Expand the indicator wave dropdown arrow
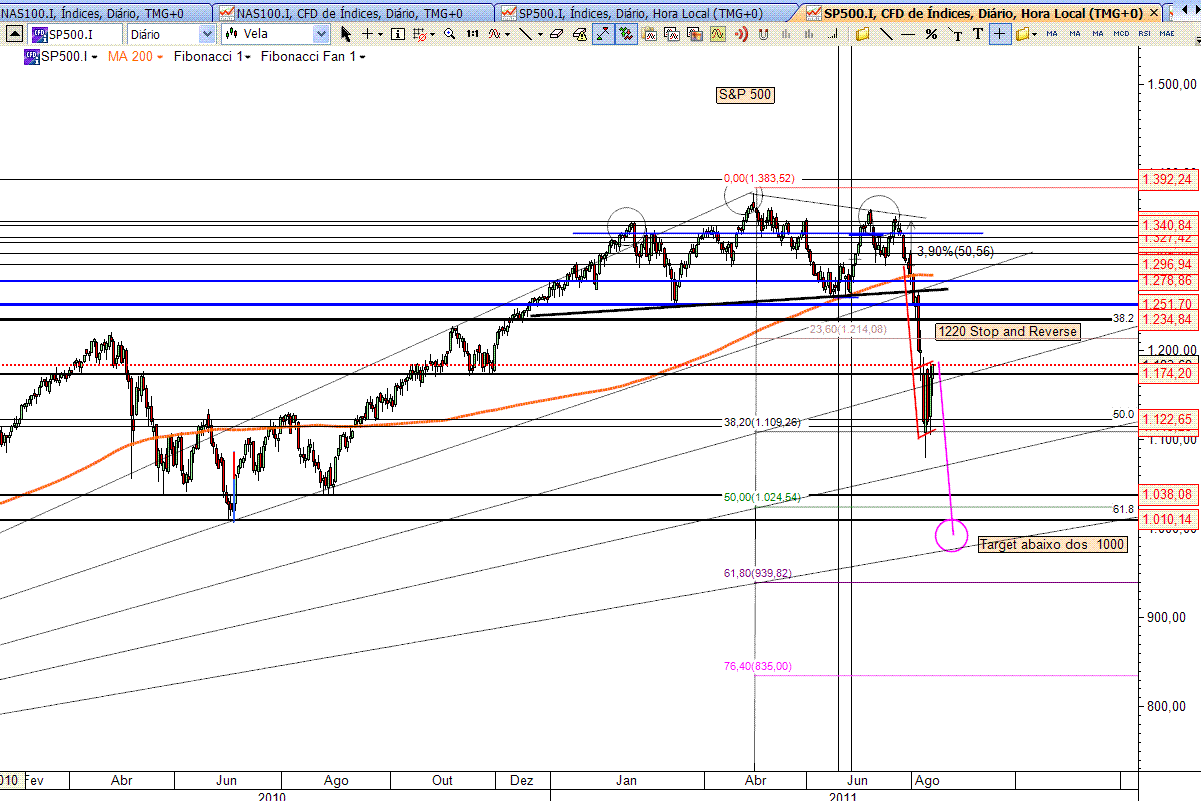 (x=507, y=33)
